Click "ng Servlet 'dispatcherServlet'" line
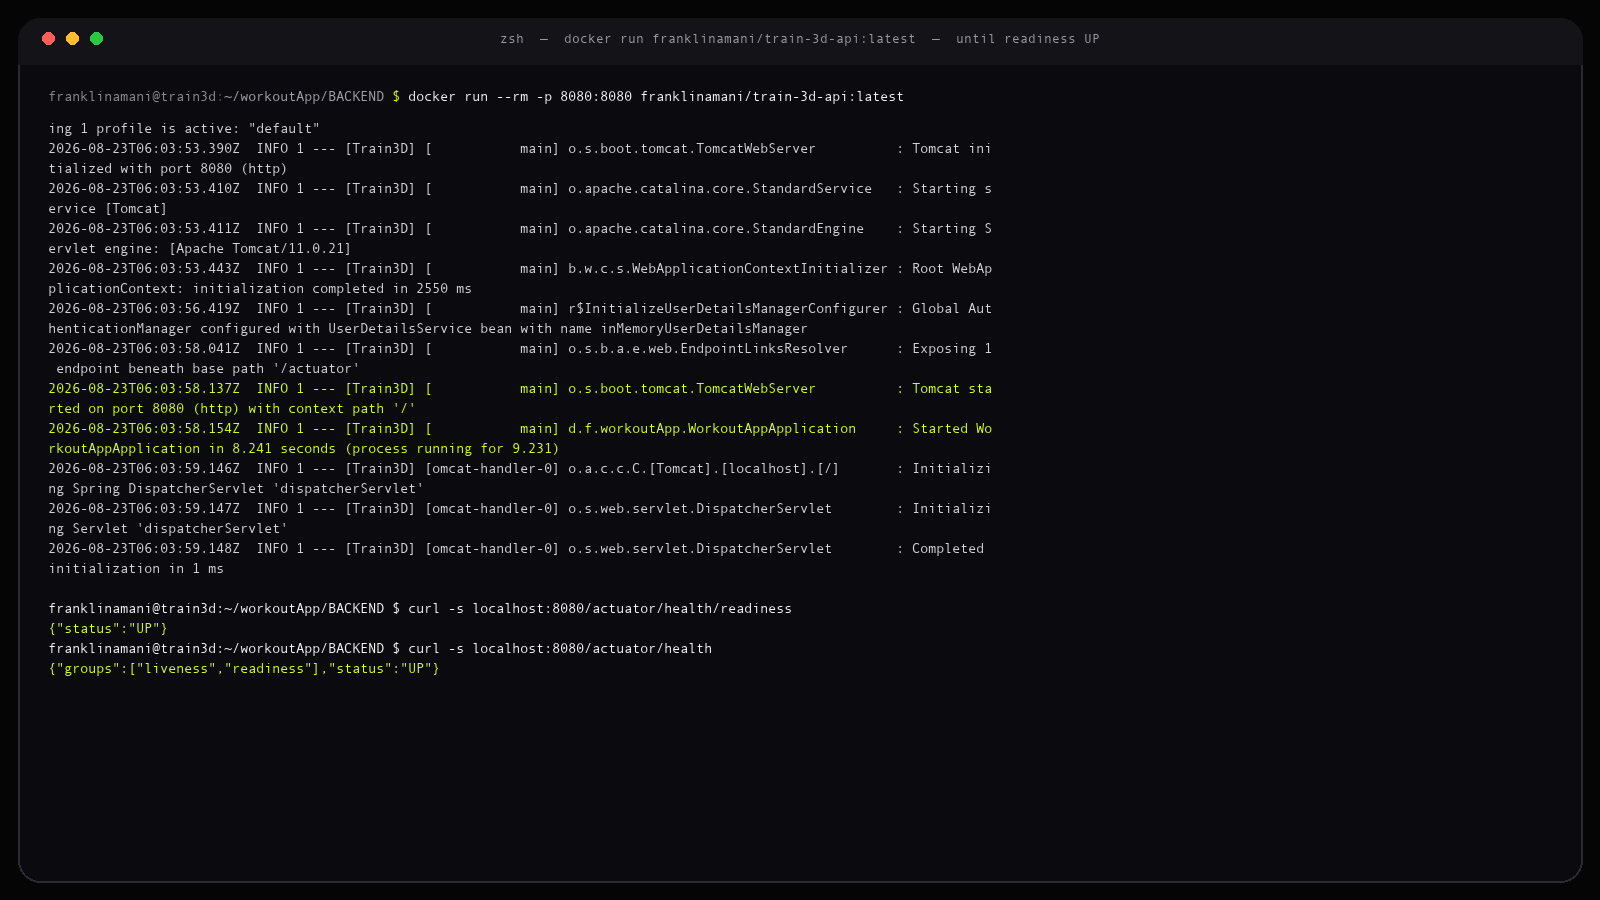This screenshot has height=900, width=1600. tap(168, 529)
